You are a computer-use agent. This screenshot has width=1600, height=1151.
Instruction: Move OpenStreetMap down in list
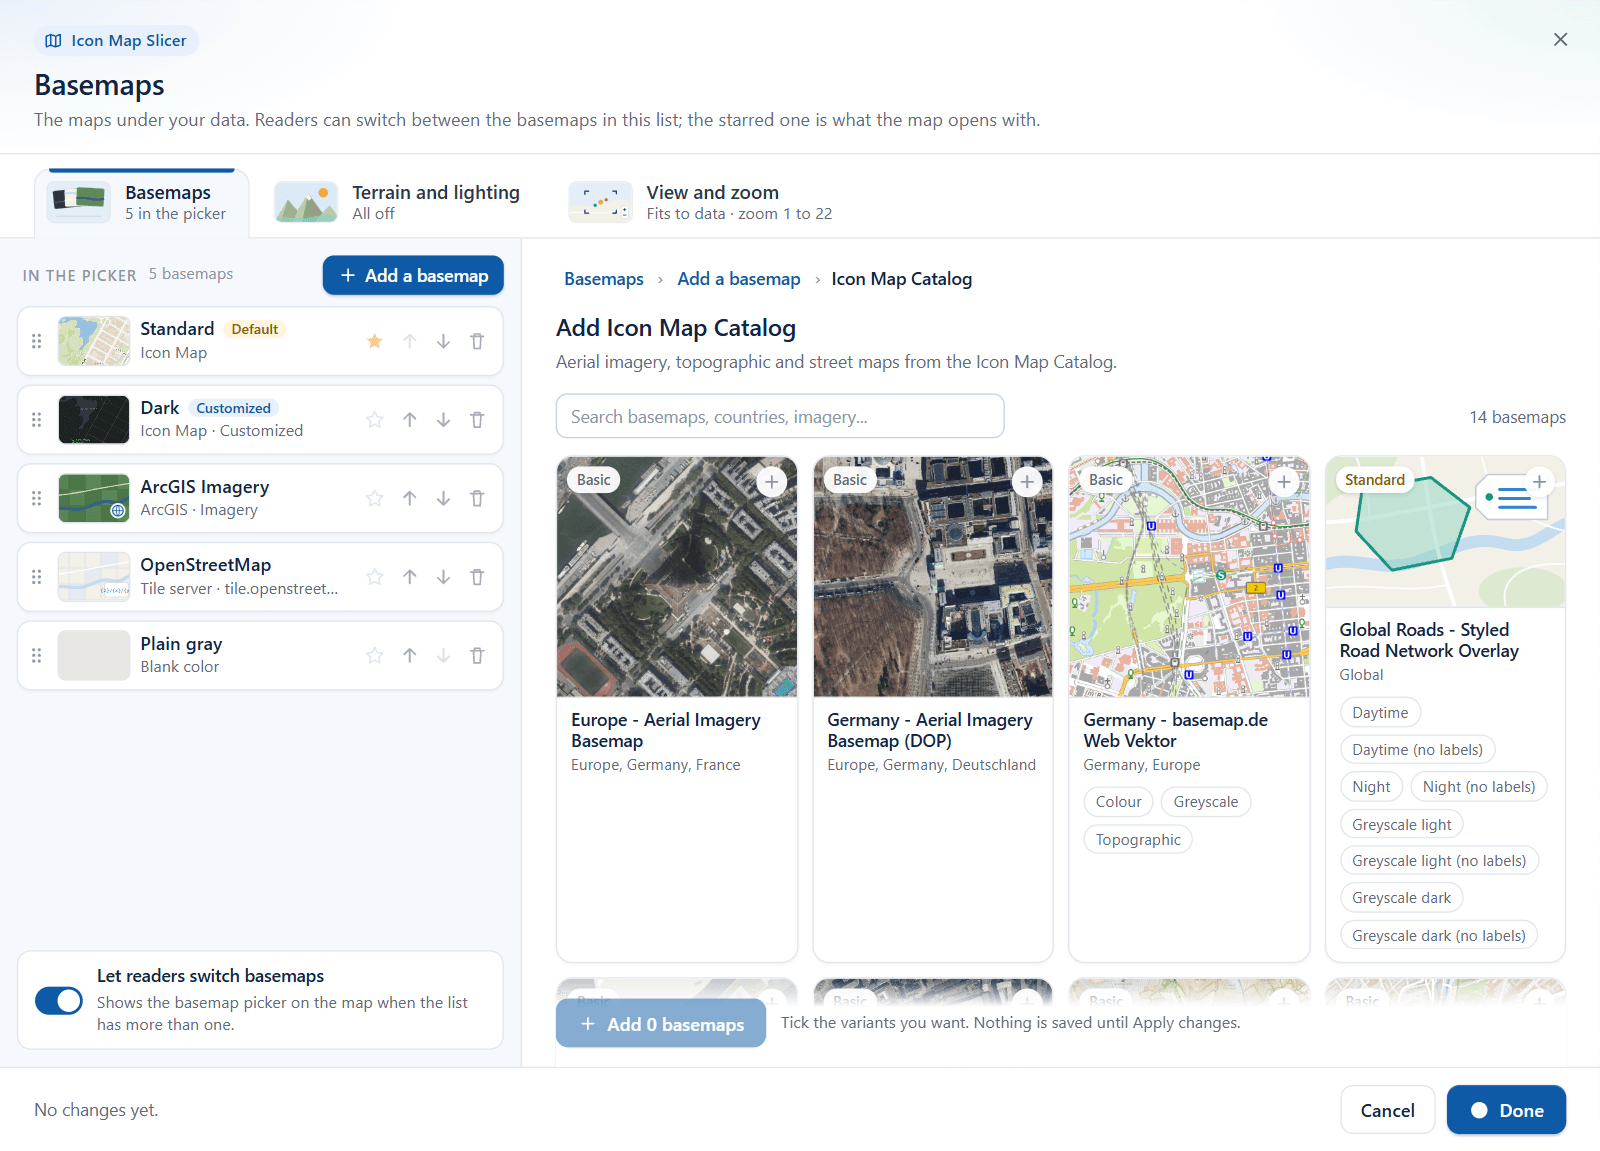443,577
